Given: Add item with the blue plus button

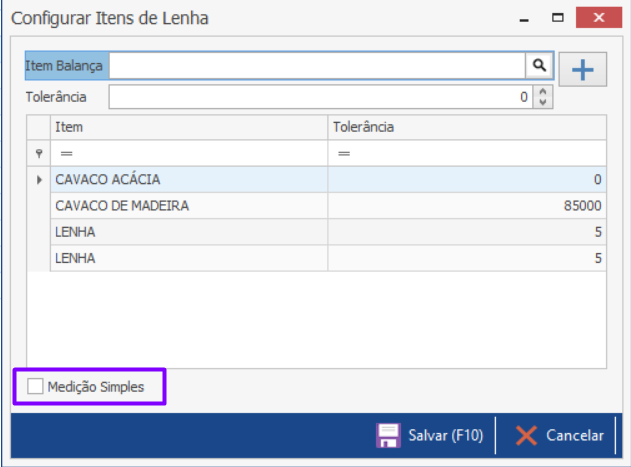Looking at the screenshot, I should point(582,69).
